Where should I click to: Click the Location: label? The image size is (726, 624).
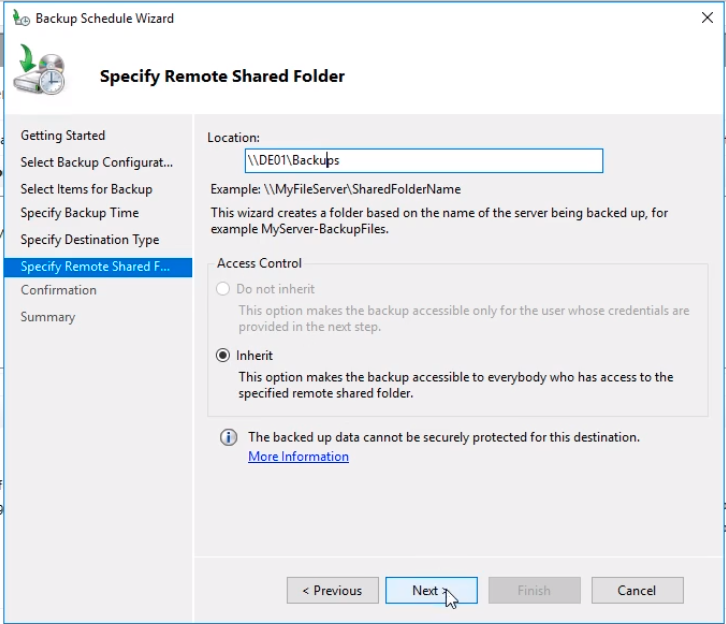233,137
